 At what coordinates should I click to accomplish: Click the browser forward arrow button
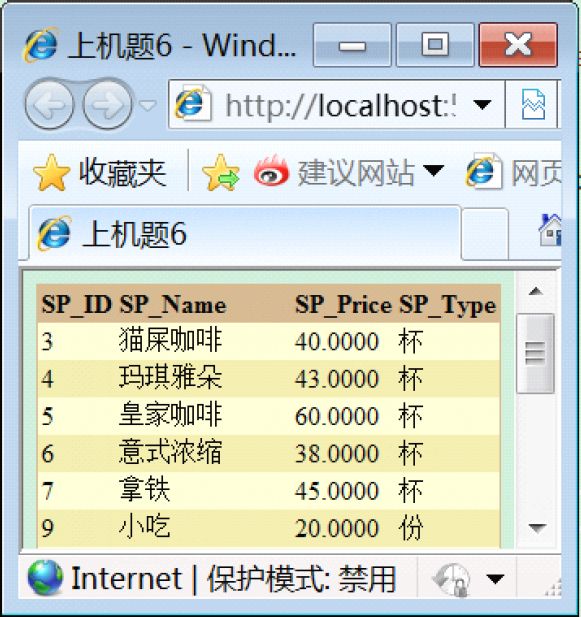click(x=107, y=105)
